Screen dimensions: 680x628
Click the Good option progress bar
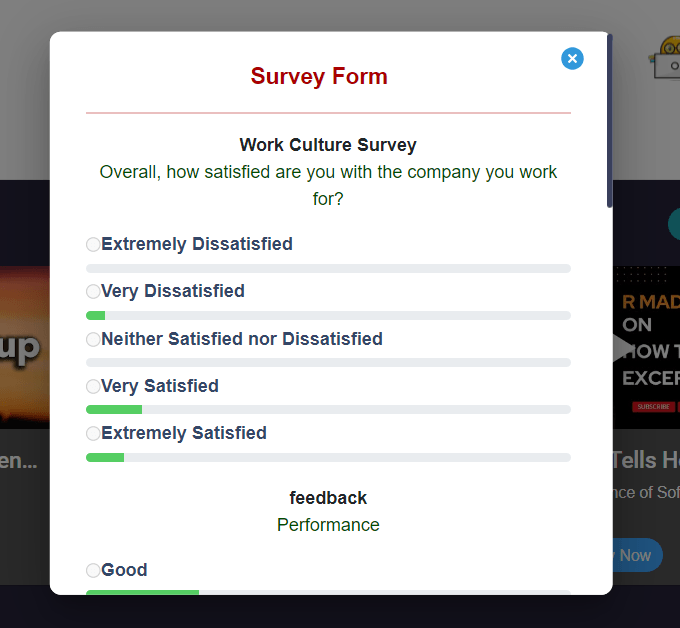[328, 592]
